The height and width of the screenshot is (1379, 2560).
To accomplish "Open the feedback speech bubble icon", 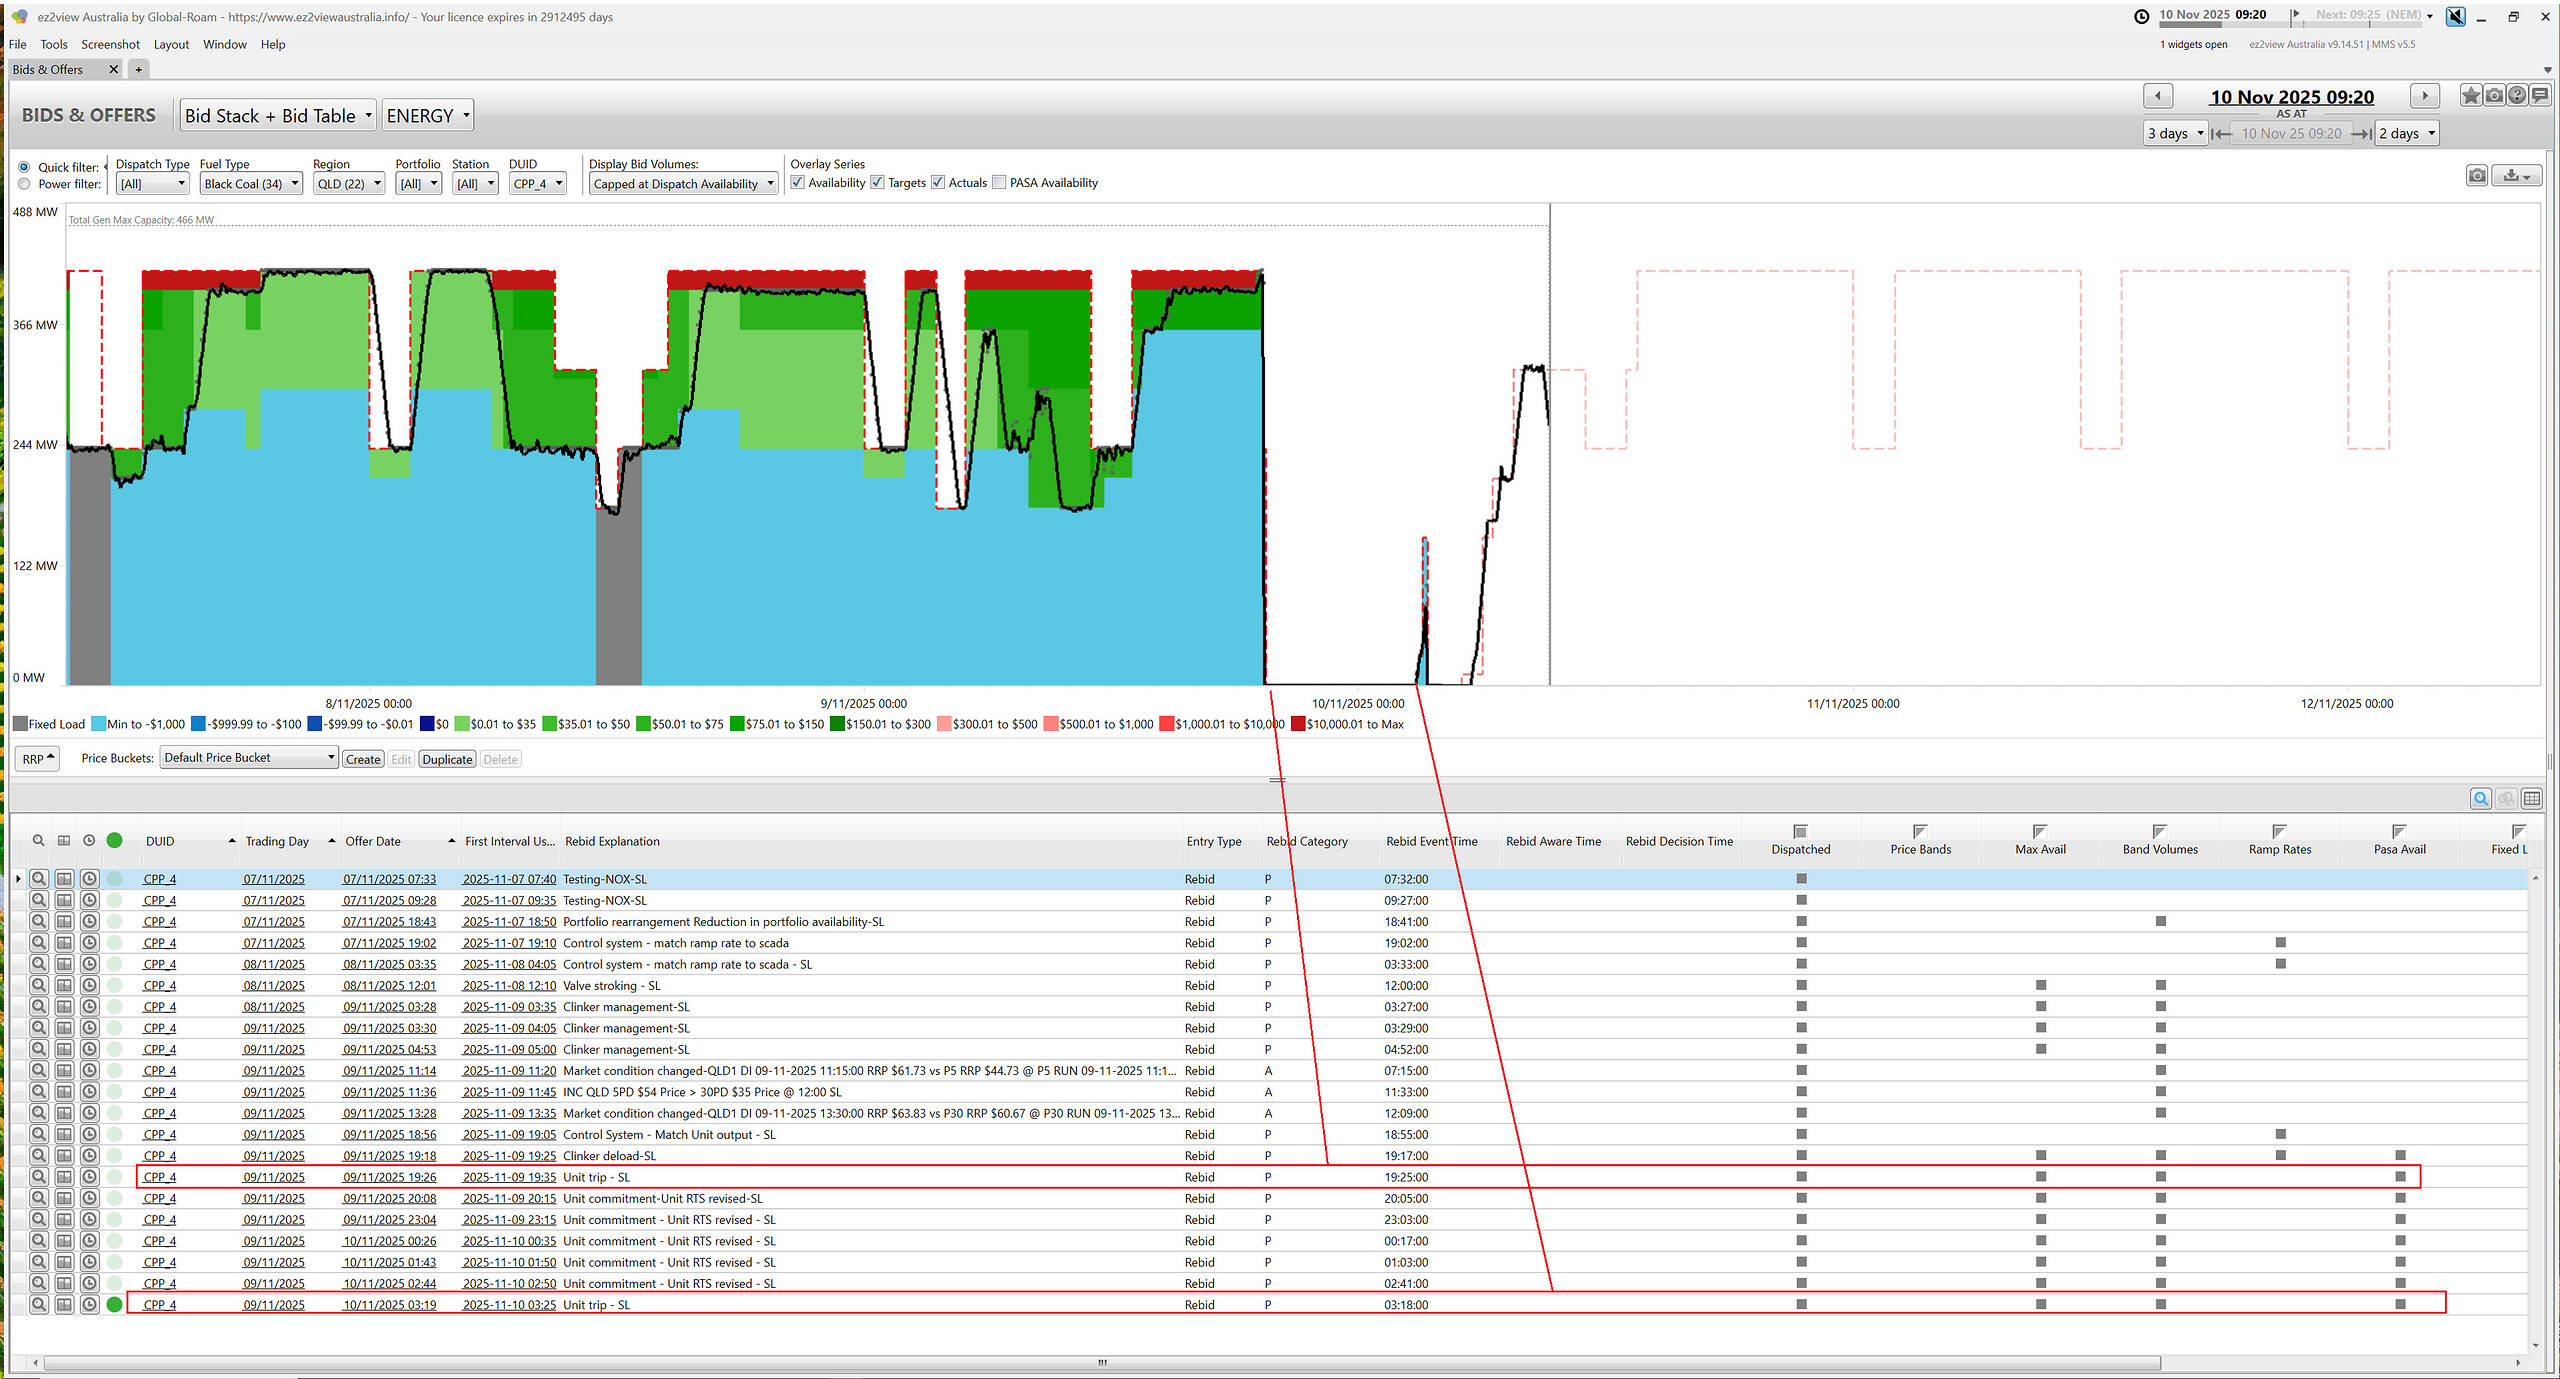I will pyautogui.click(x=2540, y=96).
